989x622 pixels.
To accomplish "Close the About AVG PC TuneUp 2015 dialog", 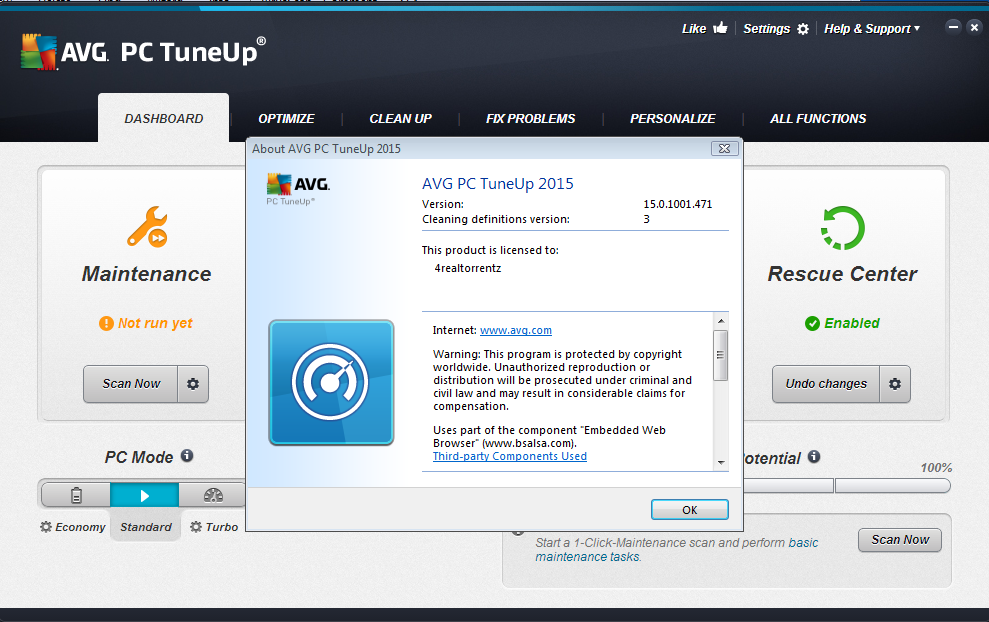I will [724, 148].
